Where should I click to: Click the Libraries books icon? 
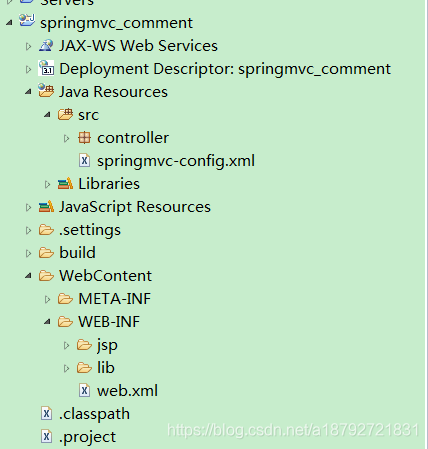(65, 184)
